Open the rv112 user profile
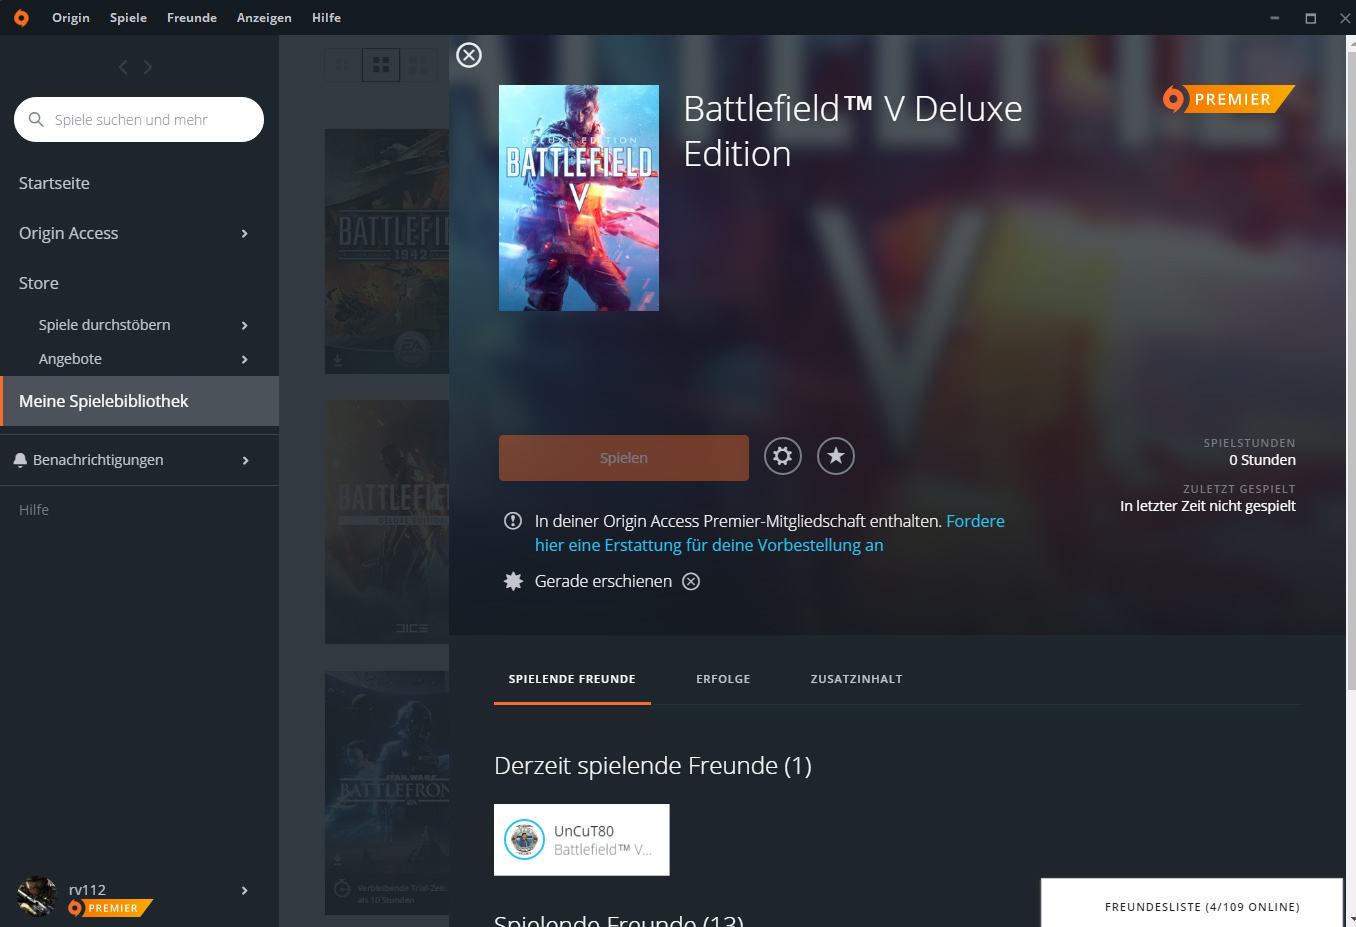Screen dimensions: 1356x927 click(87, 890)
